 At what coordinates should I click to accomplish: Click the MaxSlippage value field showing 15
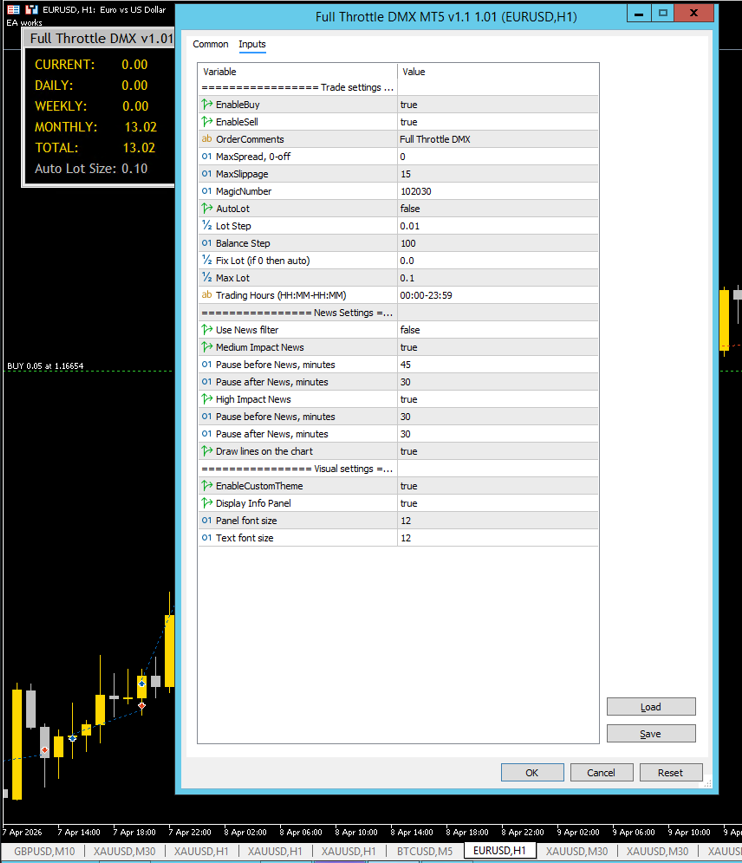pyautogui.click(x=497, y=174)
